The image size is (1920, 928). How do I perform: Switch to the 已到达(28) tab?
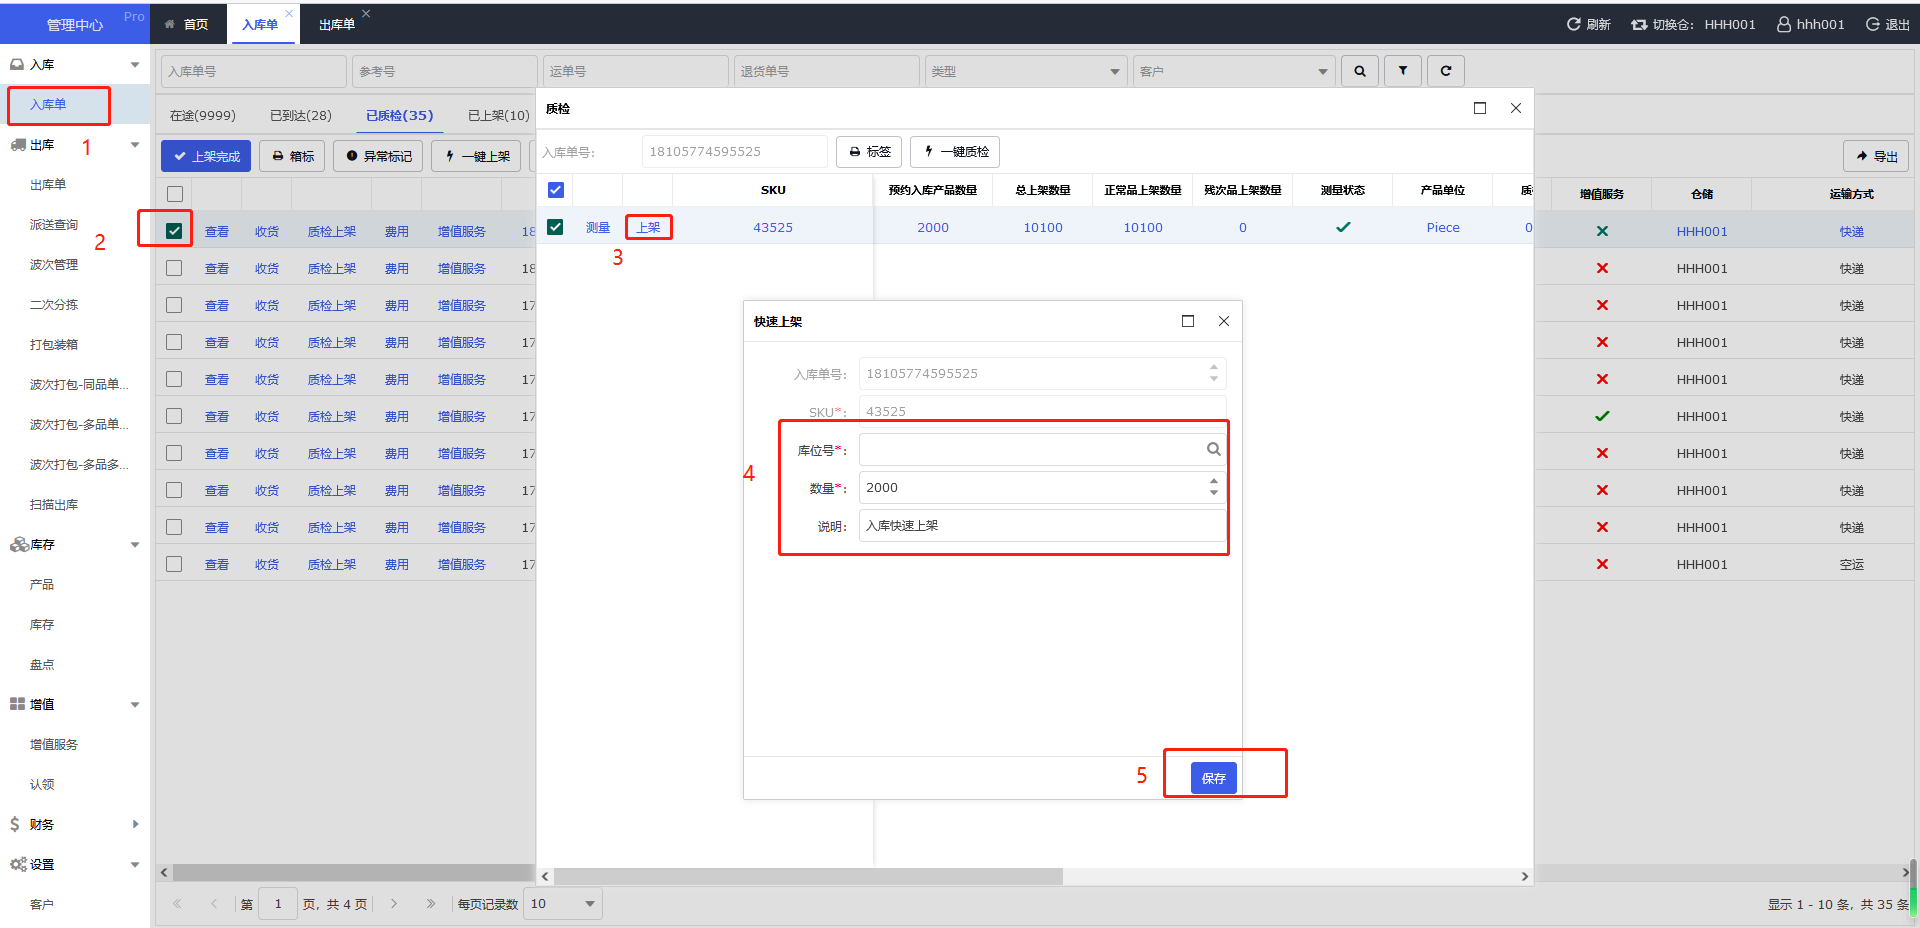point(301,115)
